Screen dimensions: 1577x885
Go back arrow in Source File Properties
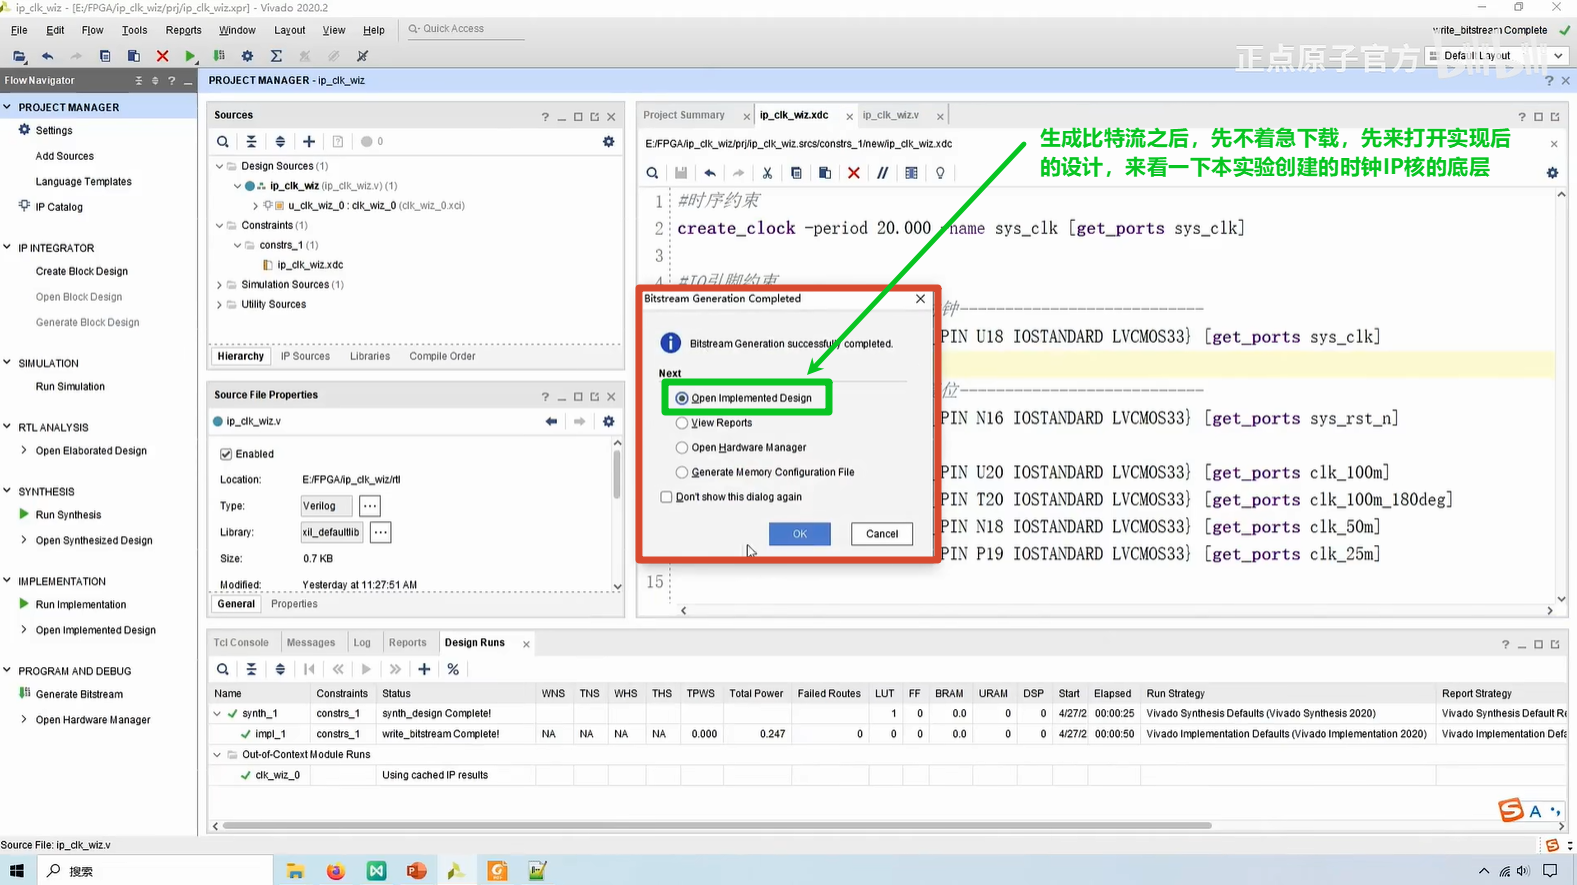click(551, 422)
